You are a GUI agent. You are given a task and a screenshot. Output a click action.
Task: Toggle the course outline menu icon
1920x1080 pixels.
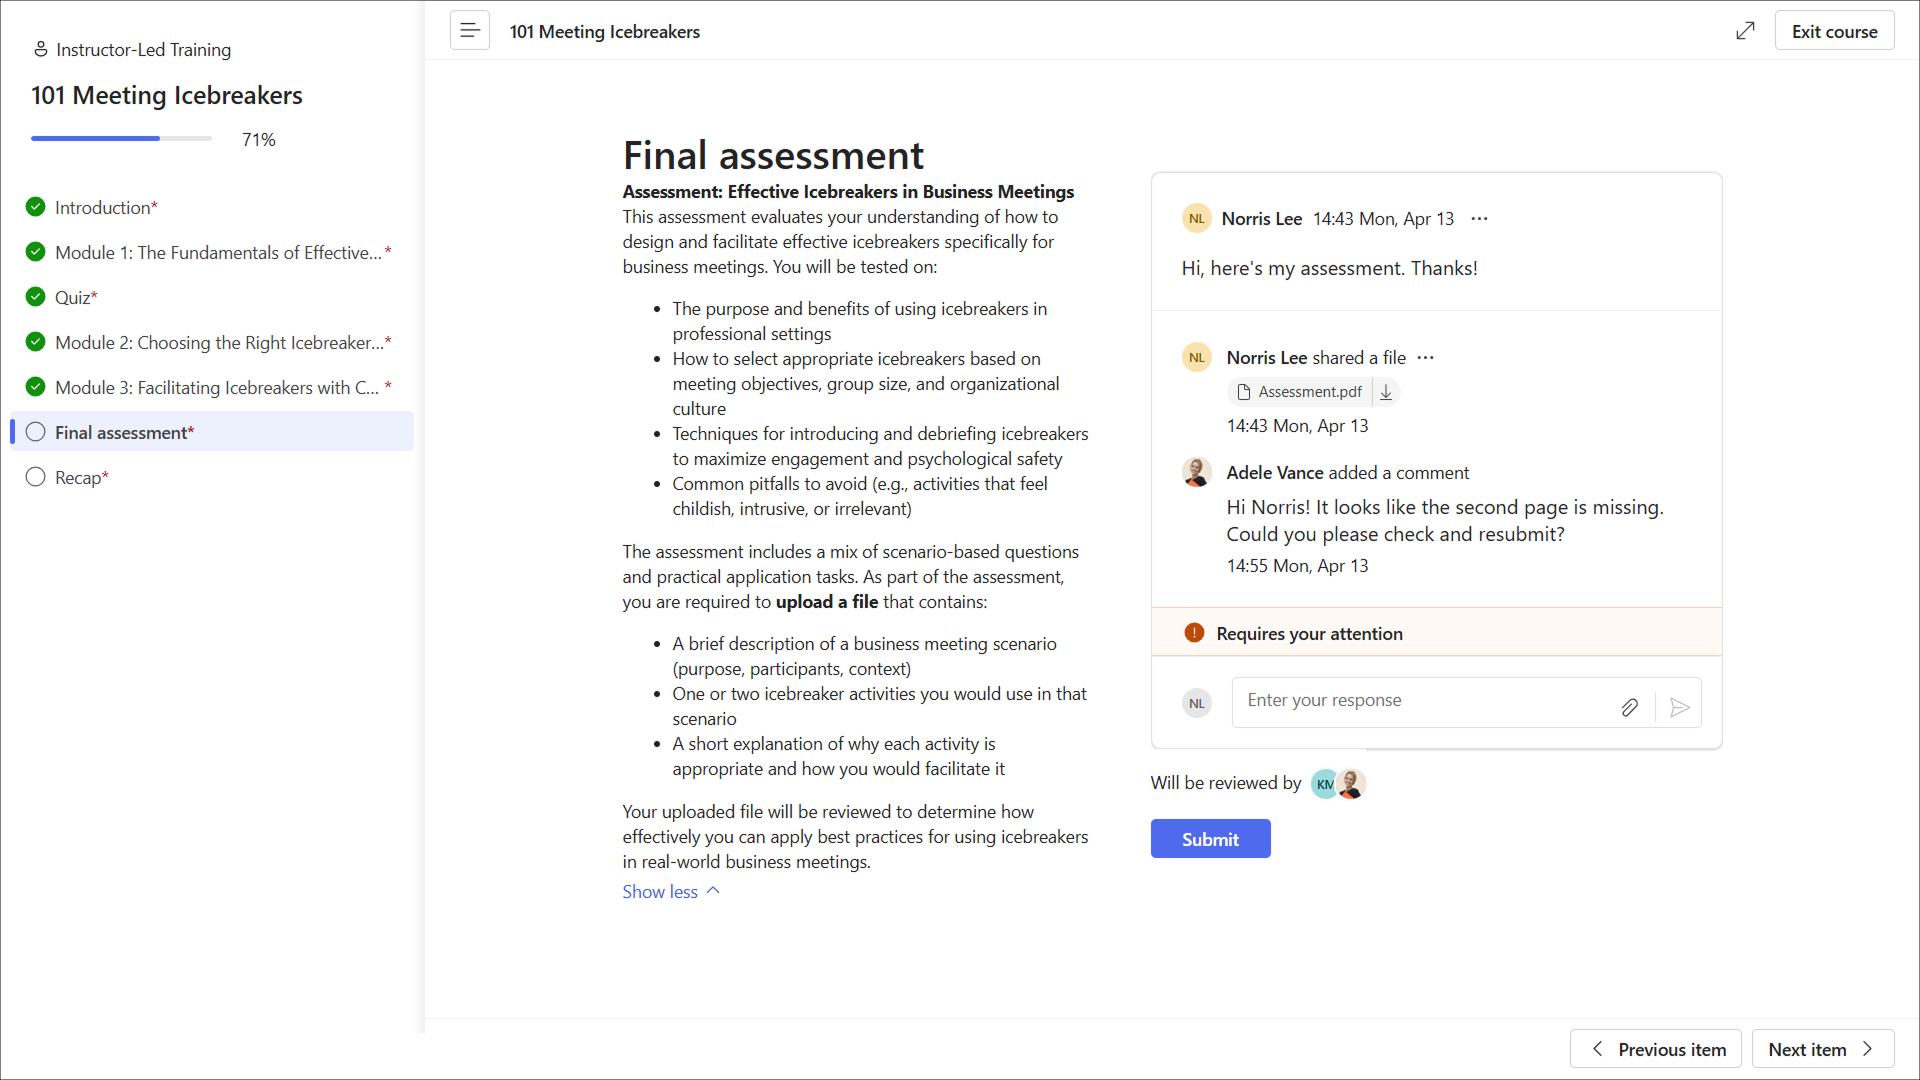(469, 31)
